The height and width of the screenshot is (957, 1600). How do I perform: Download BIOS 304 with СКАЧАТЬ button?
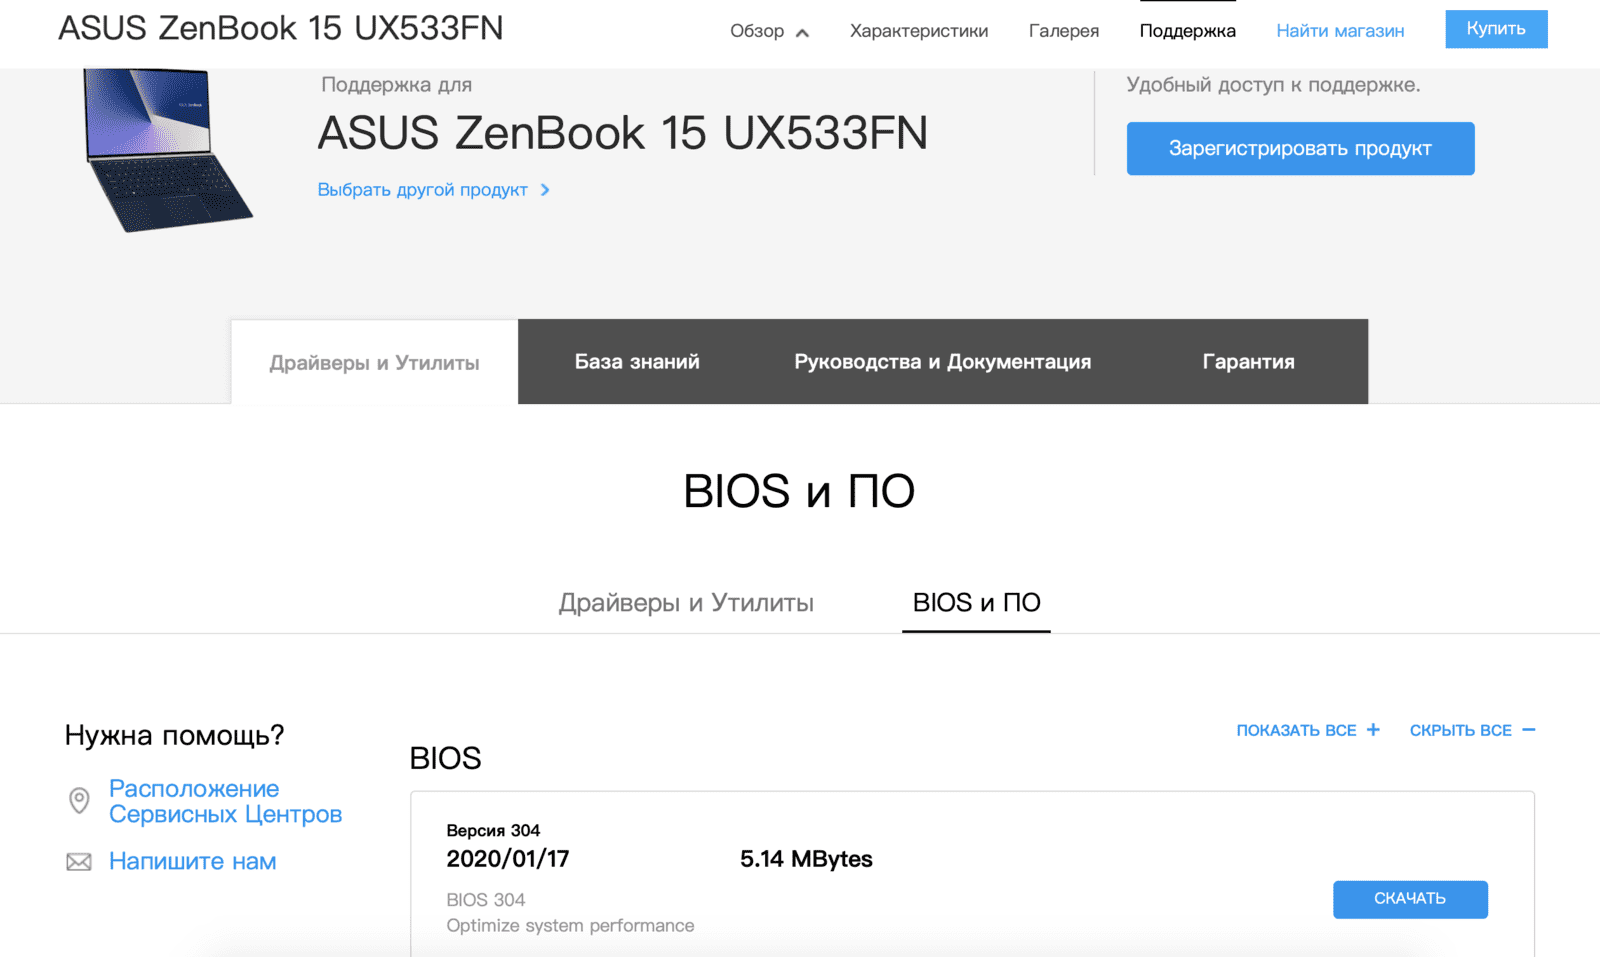click(x=1409, y=899)
